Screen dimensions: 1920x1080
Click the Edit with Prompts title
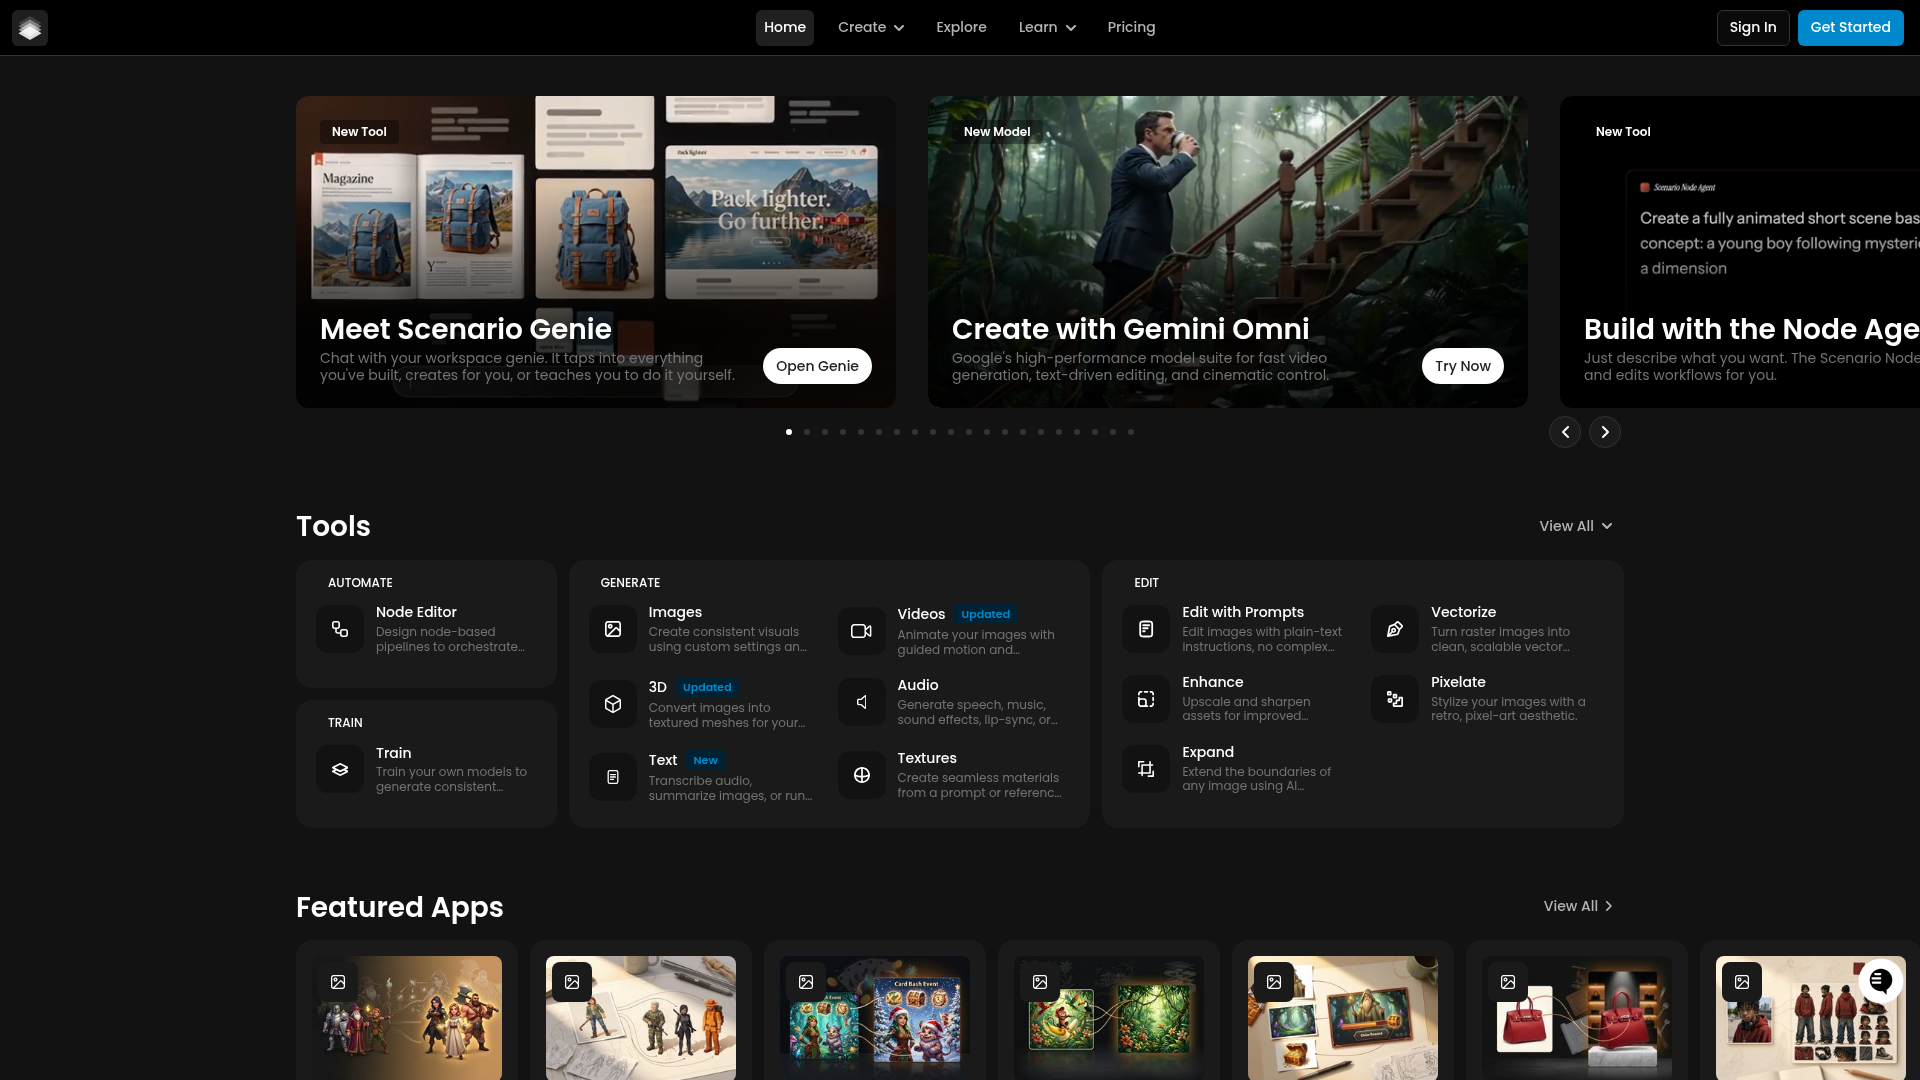[x=1243, y=612]
